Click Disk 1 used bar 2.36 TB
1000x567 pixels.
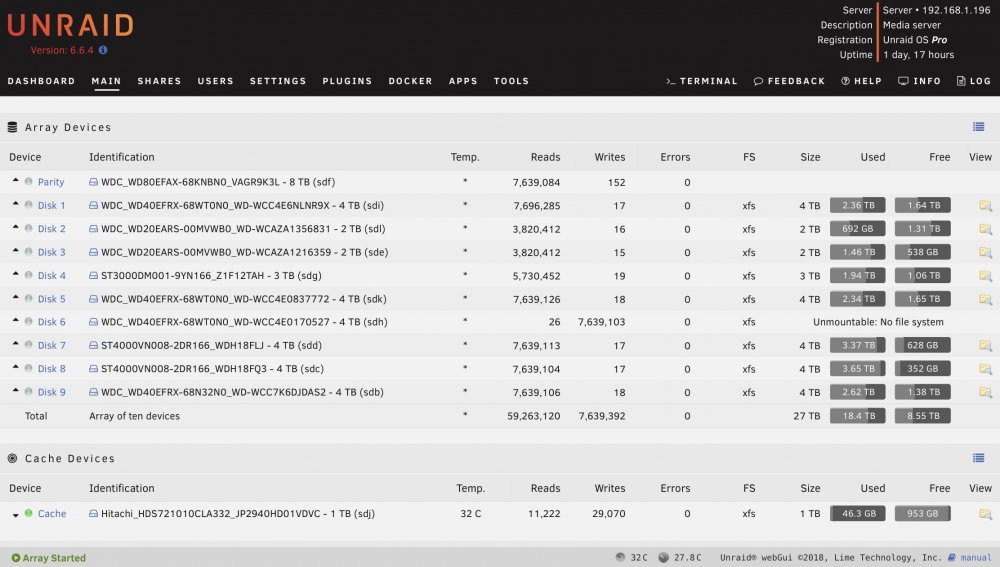coord(857,205)
